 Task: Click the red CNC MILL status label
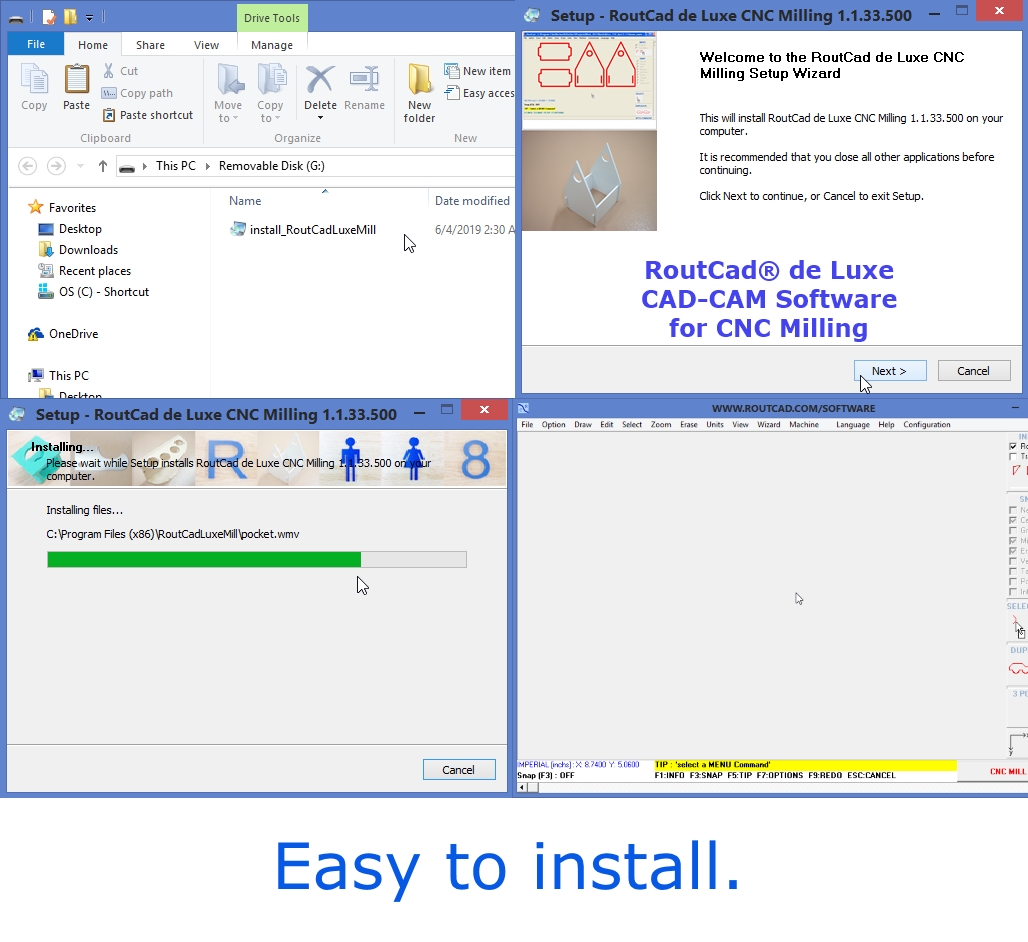[x=1008, y=772]
